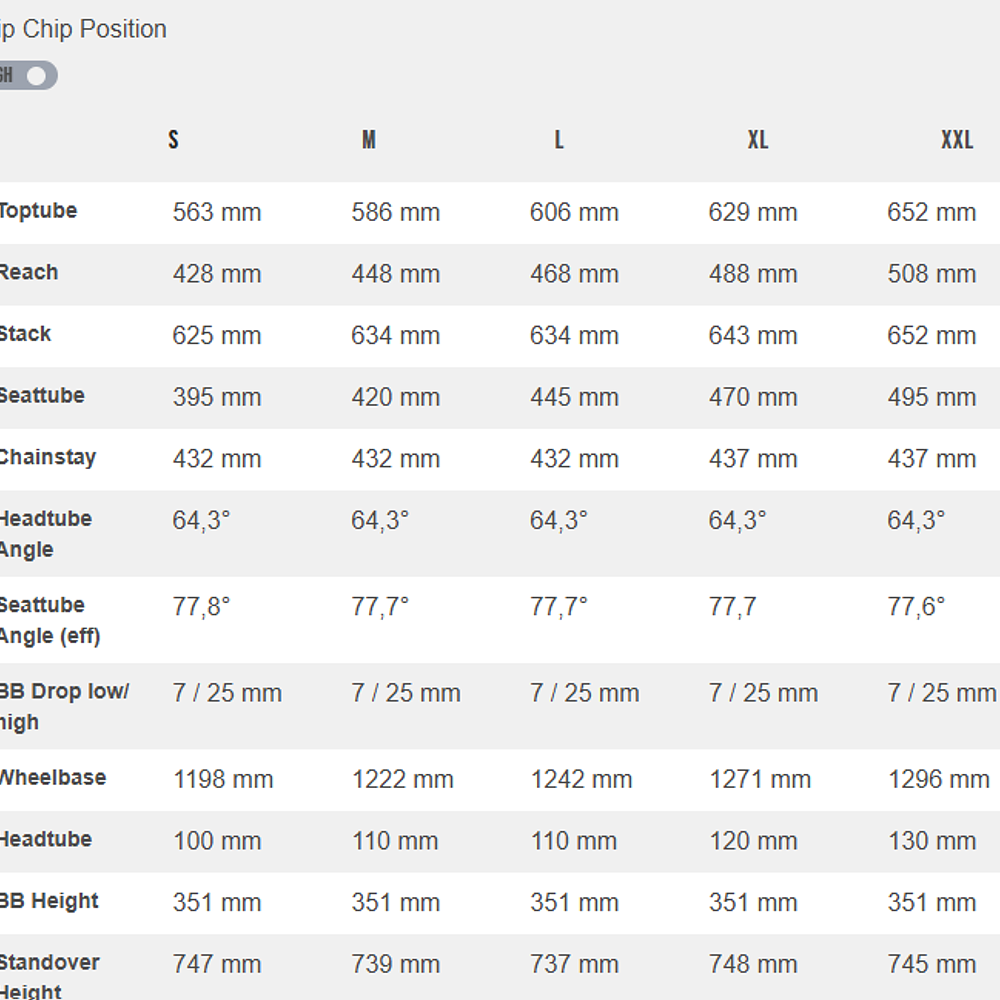Click the Headtube Angle row label
1000x1000 pixels.
pos(45,534)
